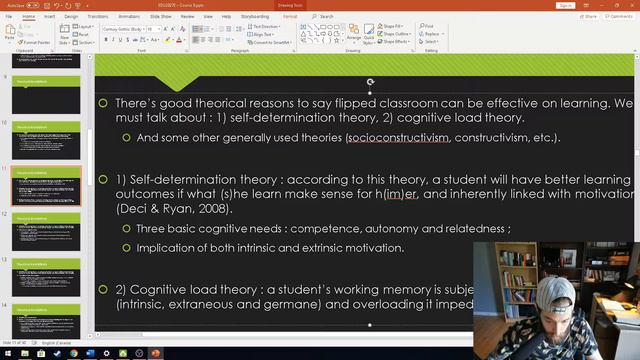Open Align Text dropdown
Screen dimensions: 640x360
point(260,34)
